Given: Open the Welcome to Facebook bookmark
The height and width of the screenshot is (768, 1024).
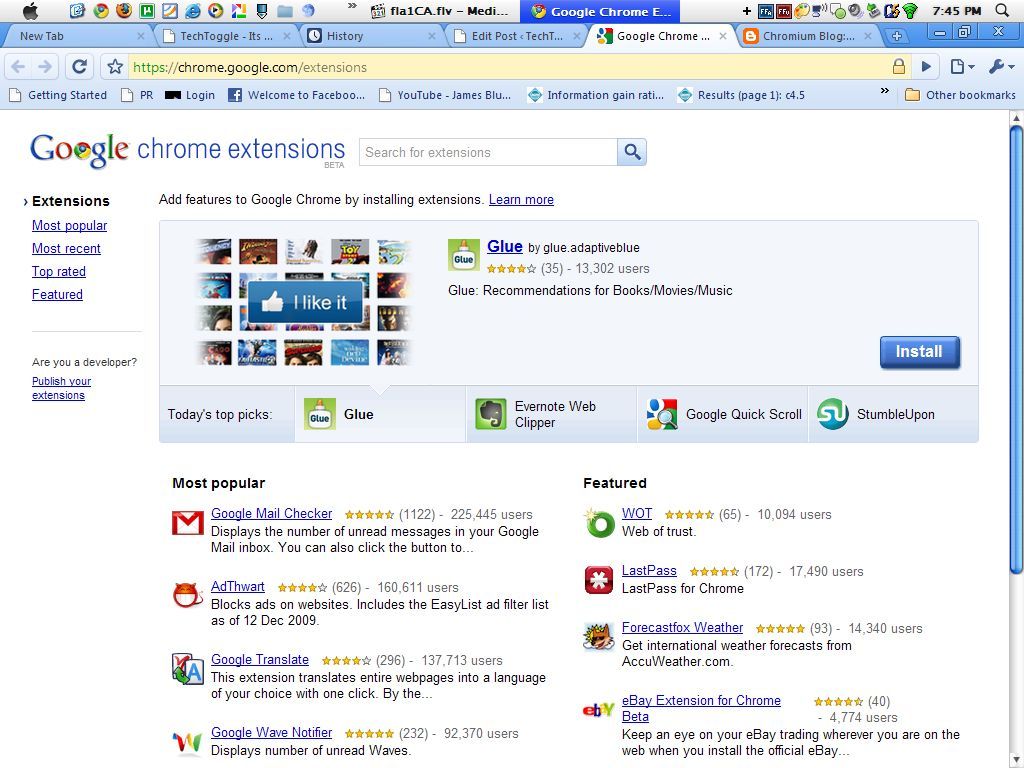Looking at the screenshot, I should [296, 95].
